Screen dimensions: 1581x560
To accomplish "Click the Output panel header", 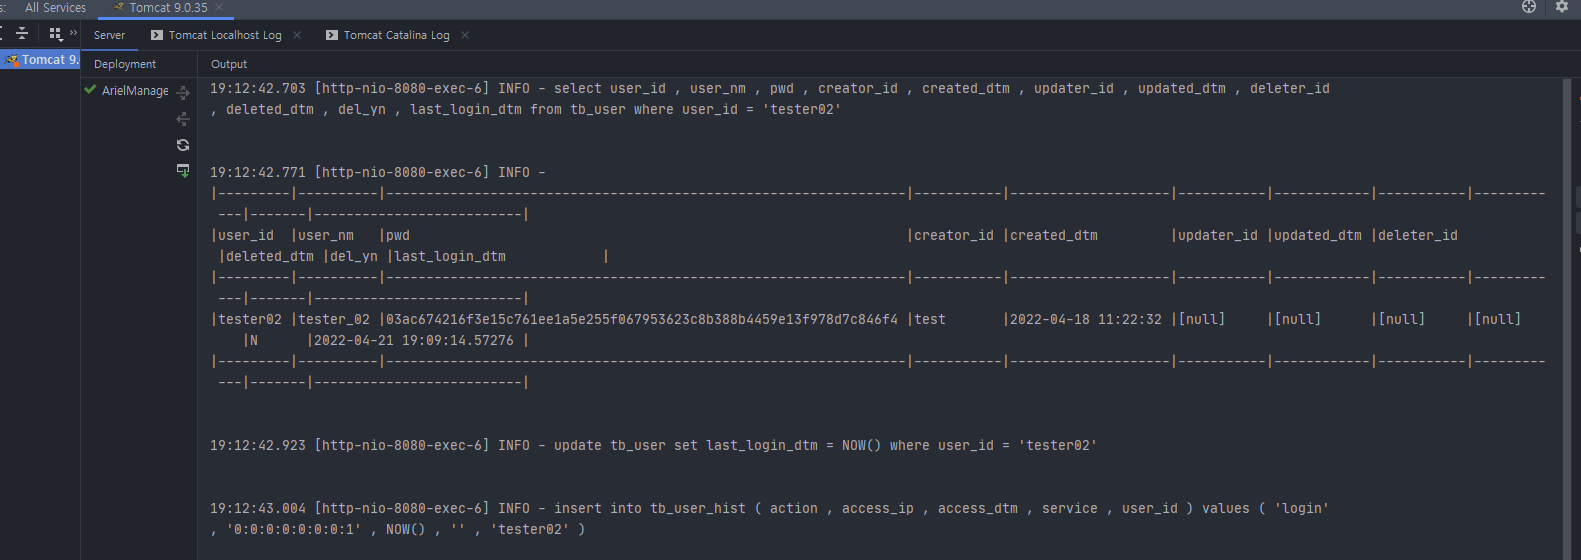I will [229, 64].
